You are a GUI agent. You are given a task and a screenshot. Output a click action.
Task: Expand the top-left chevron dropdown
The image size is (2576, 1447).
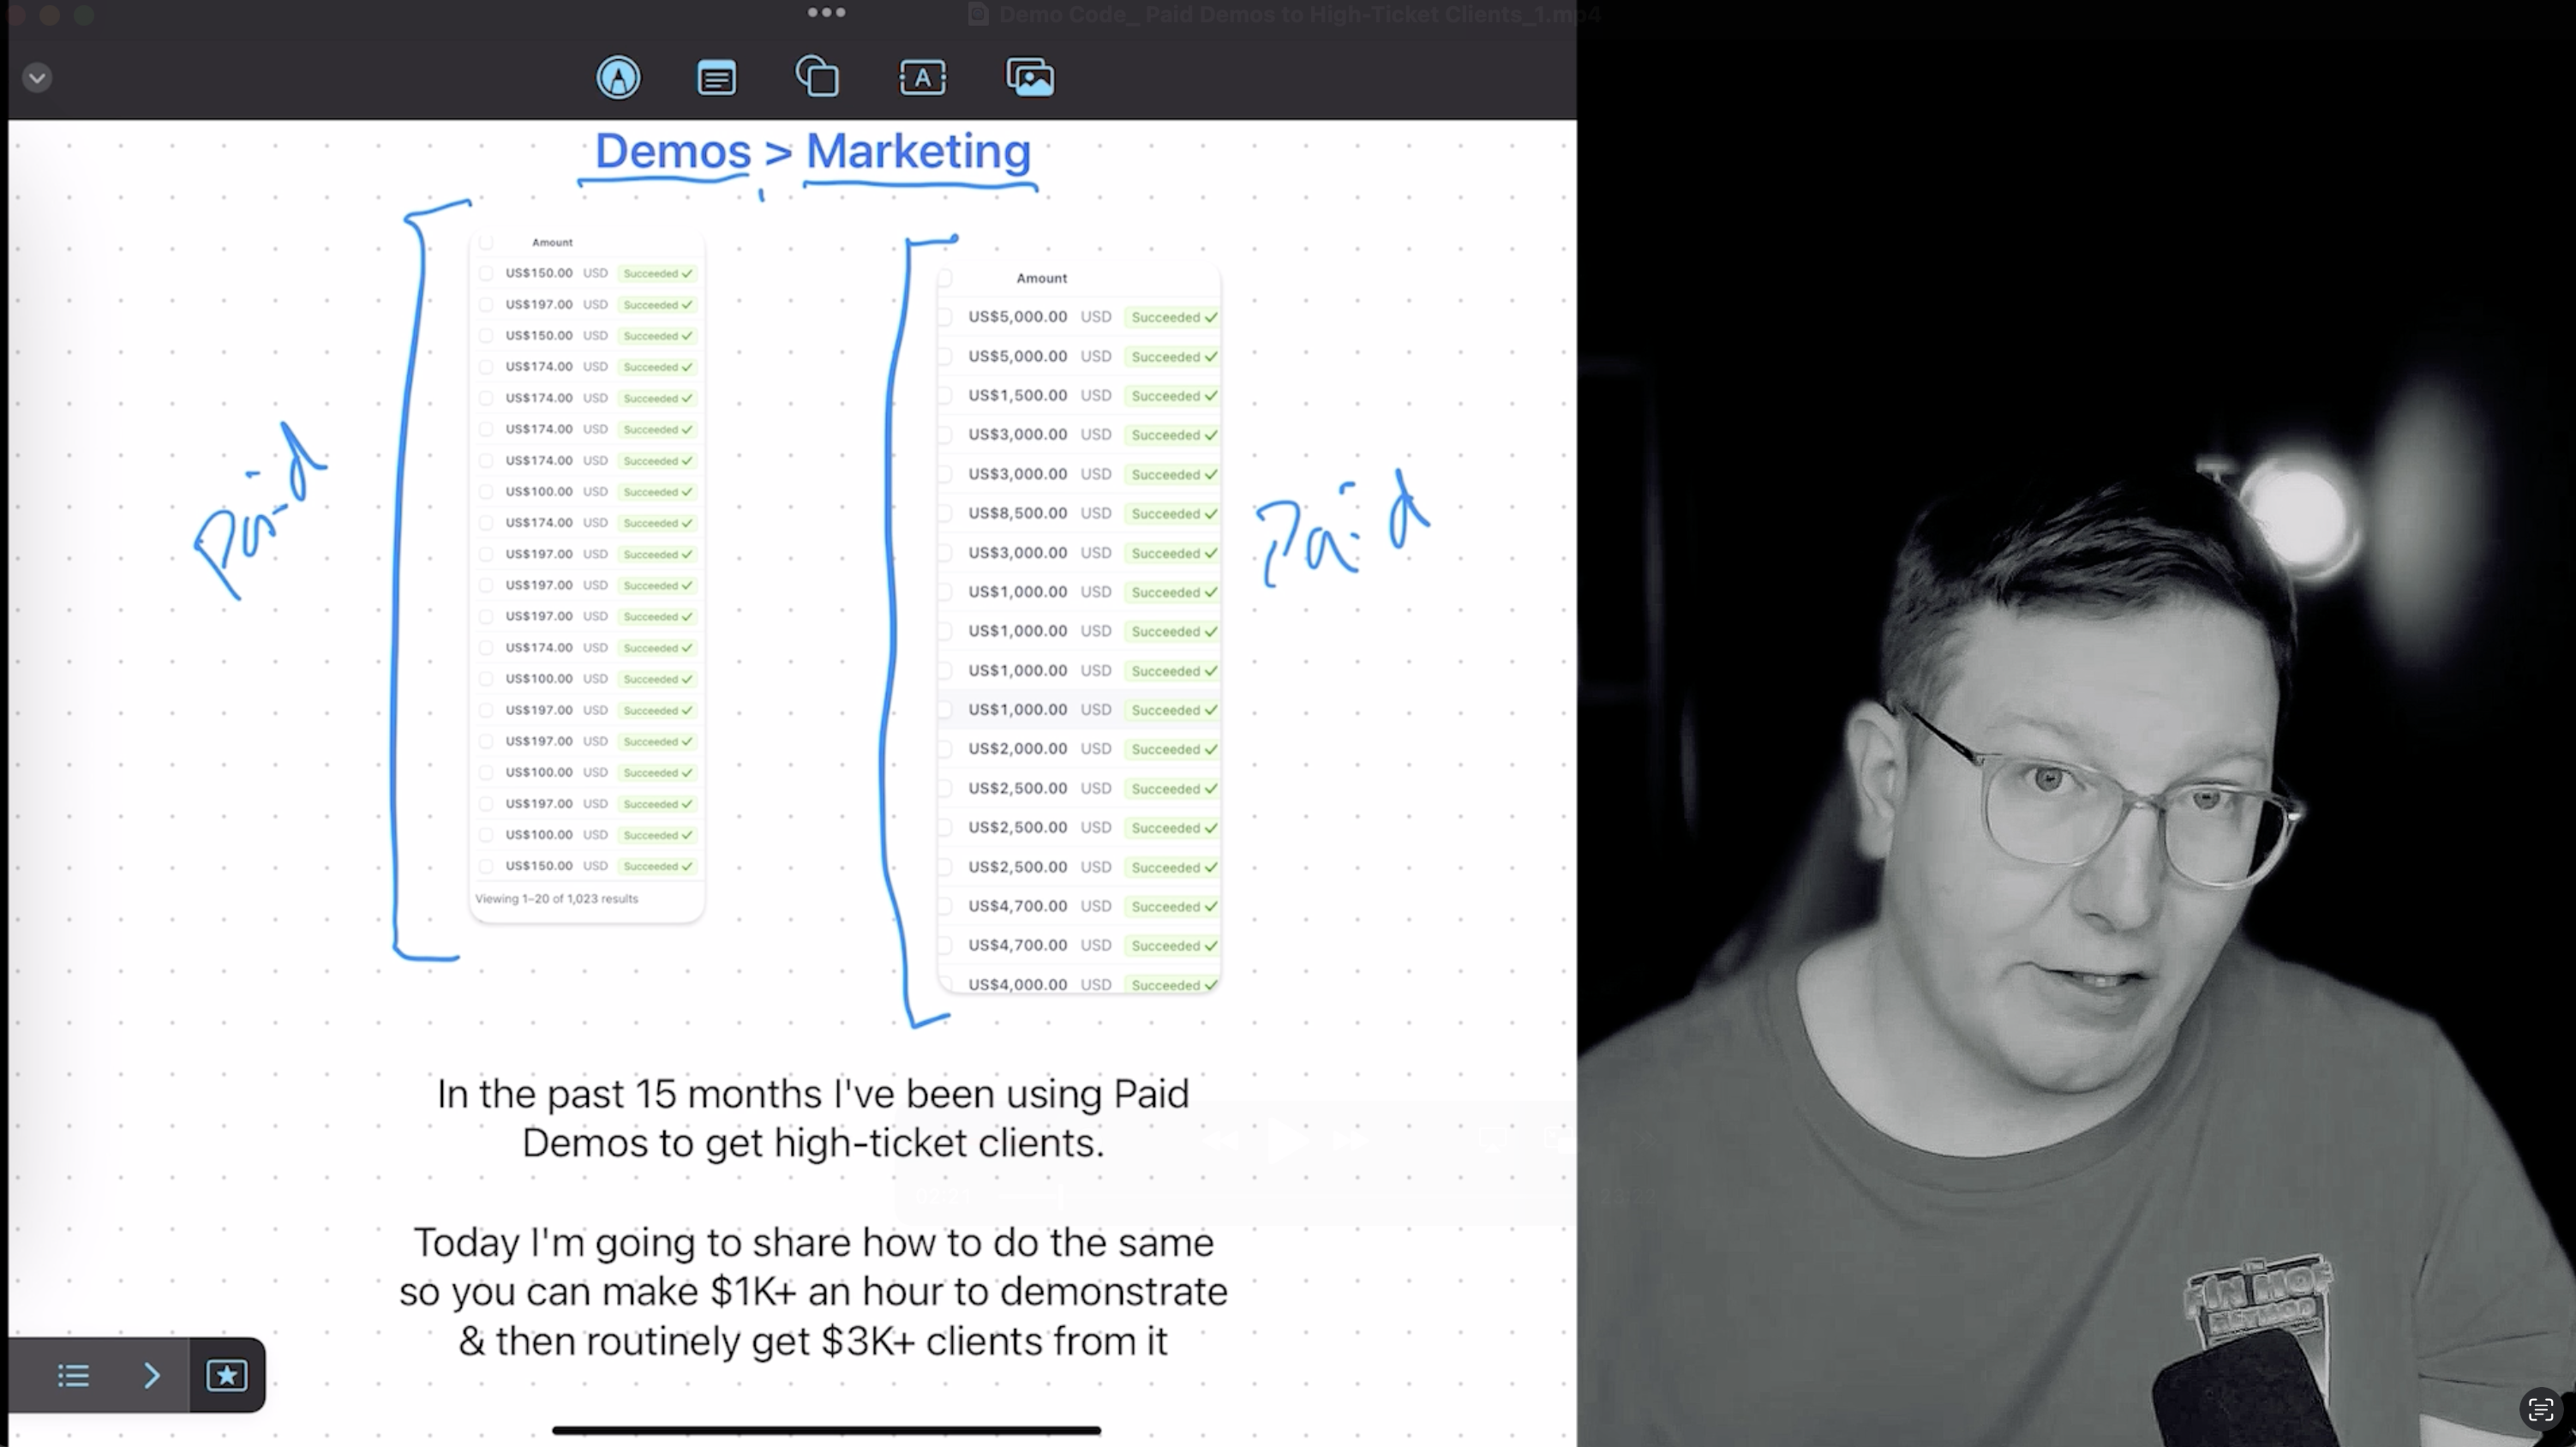pos(37,78)
